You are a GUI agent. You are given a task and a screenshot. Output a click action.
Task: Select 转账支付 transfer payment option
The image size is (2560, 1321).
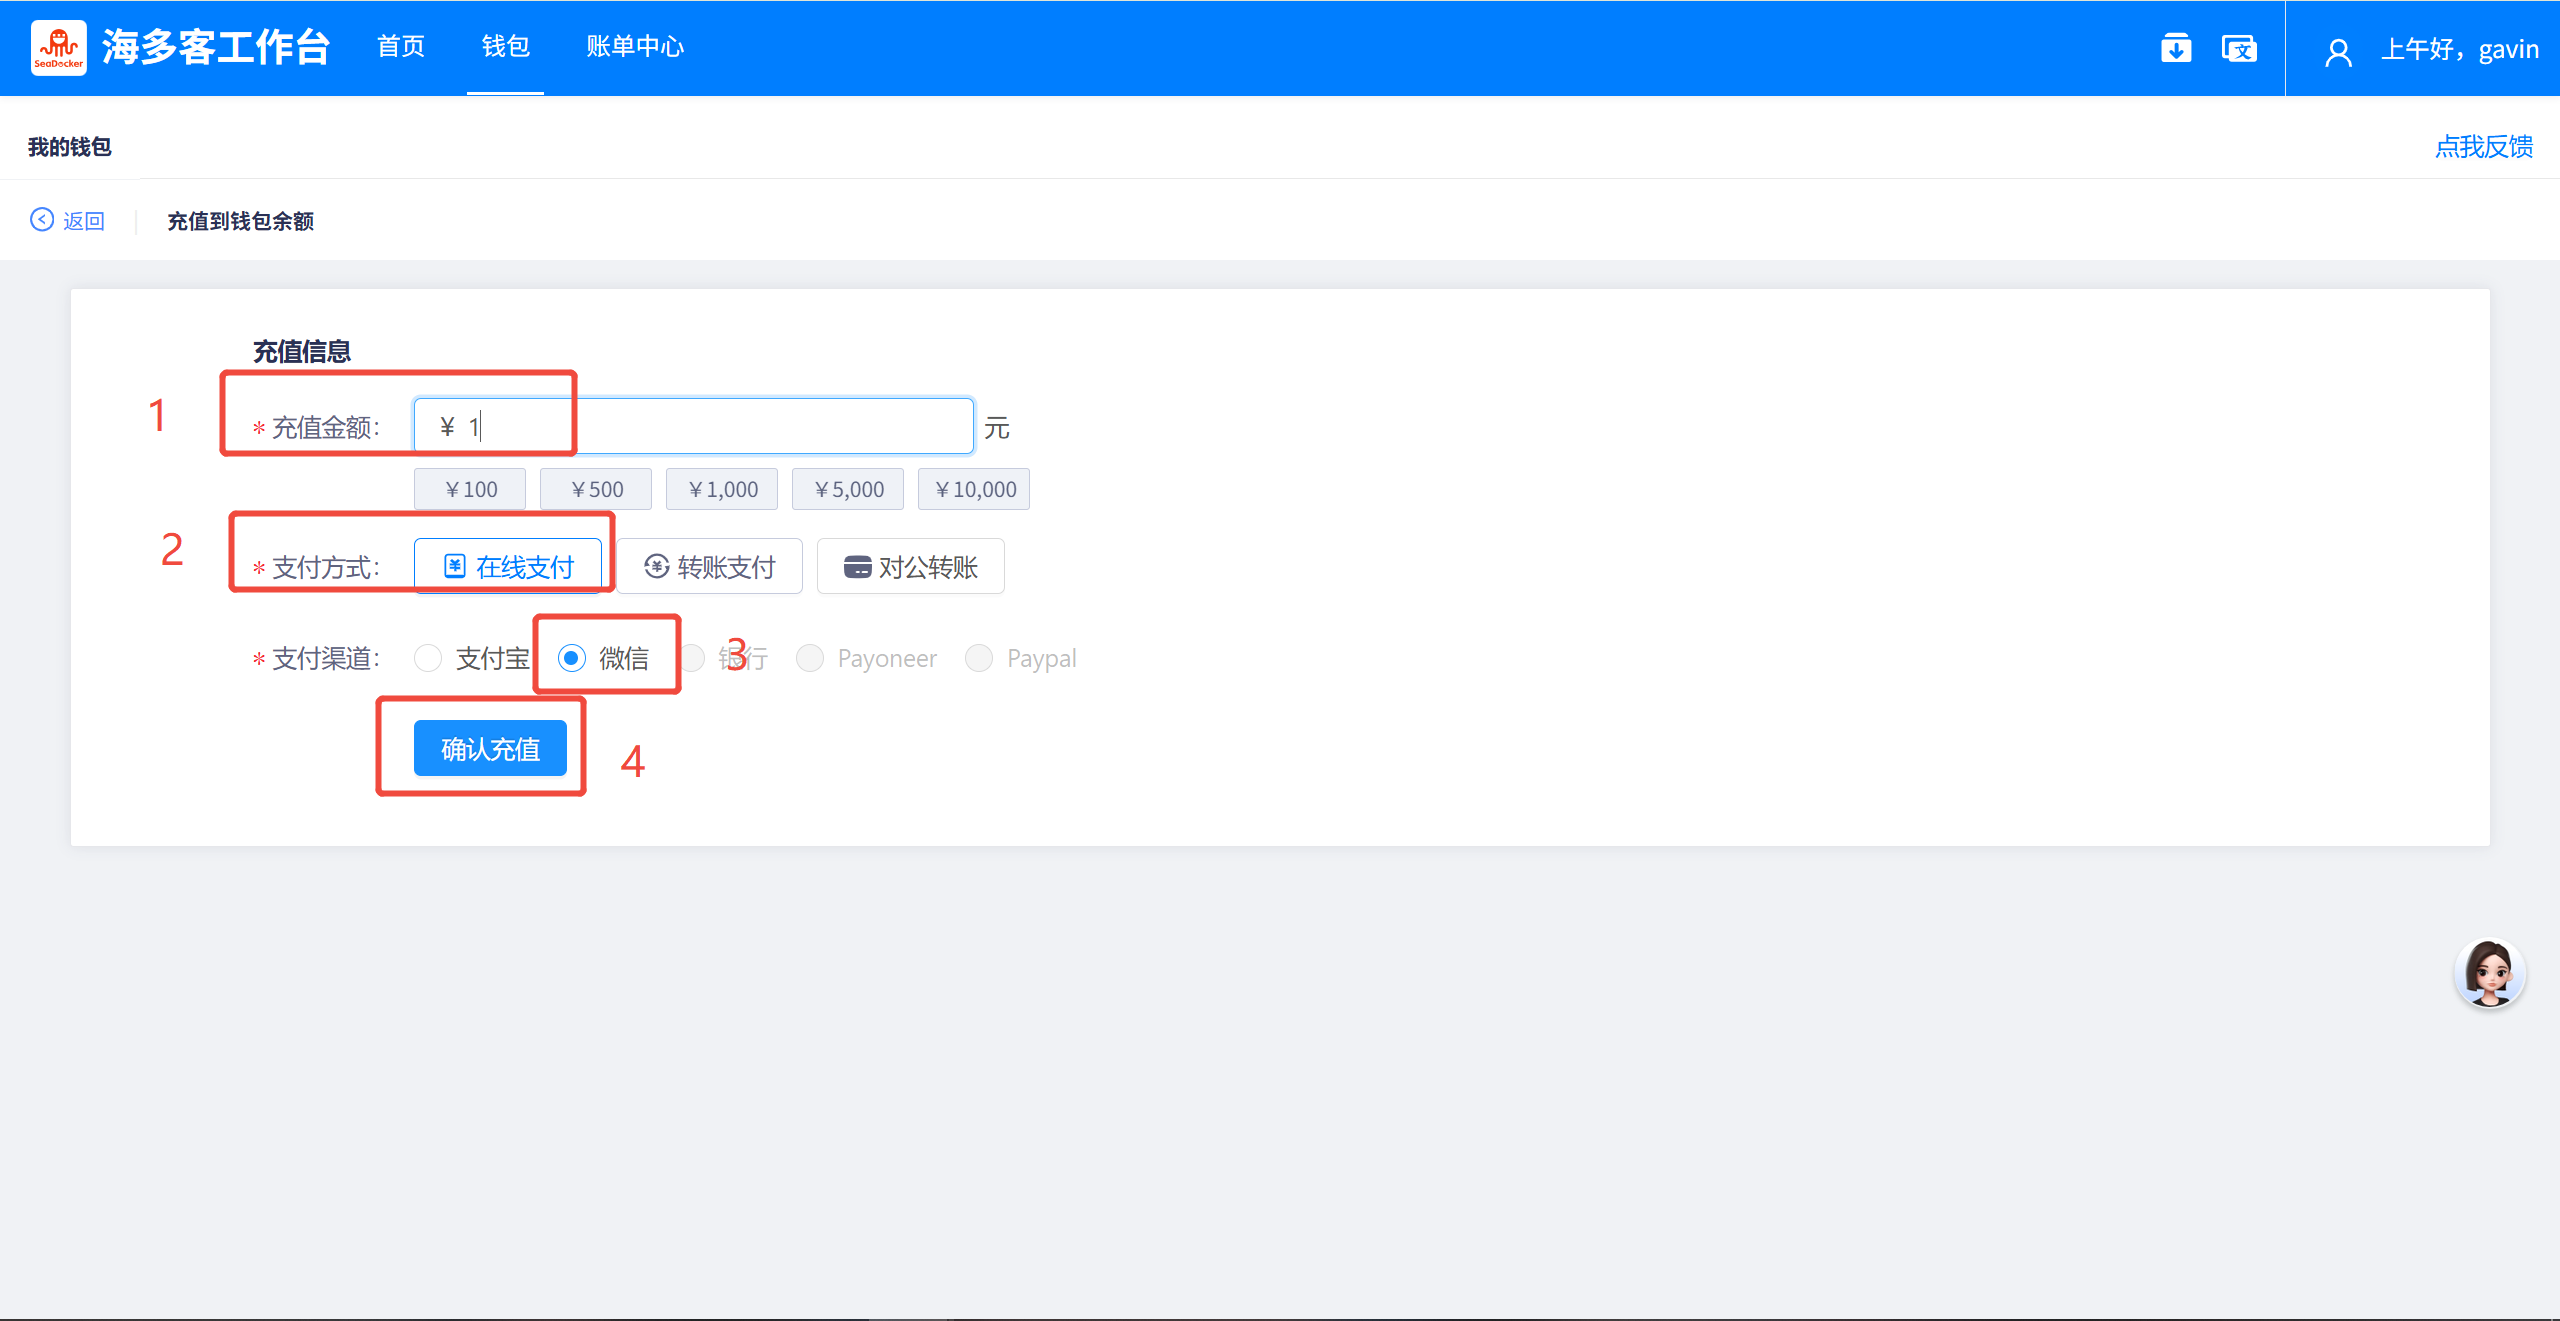pos(709,567)
